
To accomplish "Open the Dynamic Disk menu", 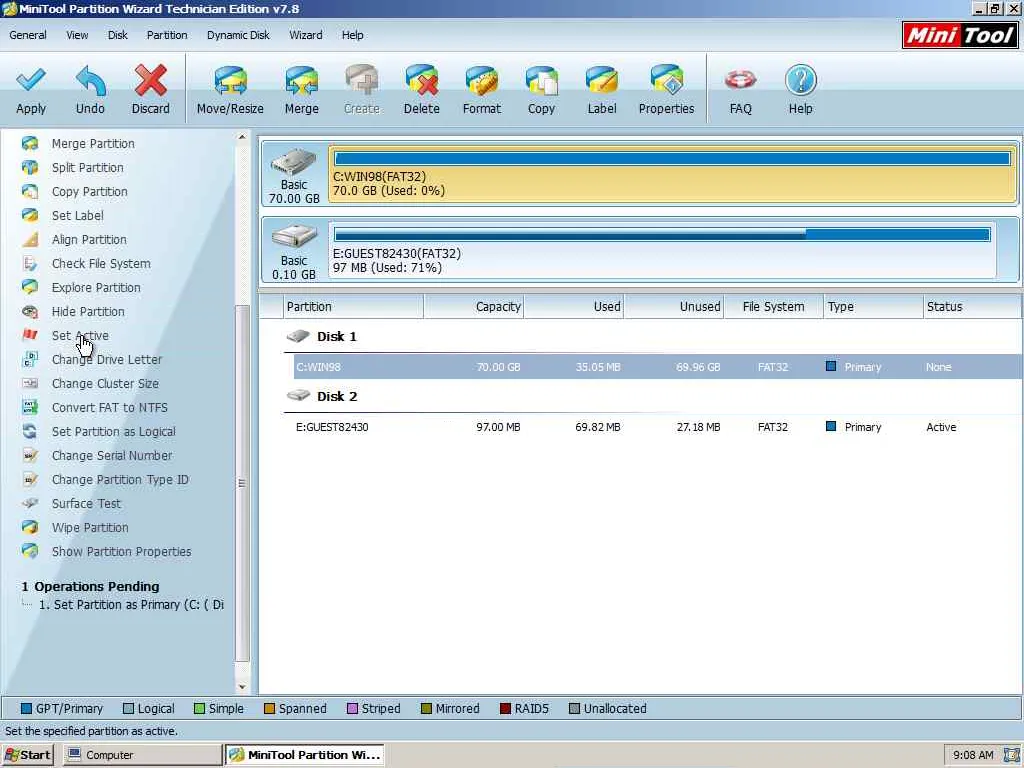I will (238, 35).
